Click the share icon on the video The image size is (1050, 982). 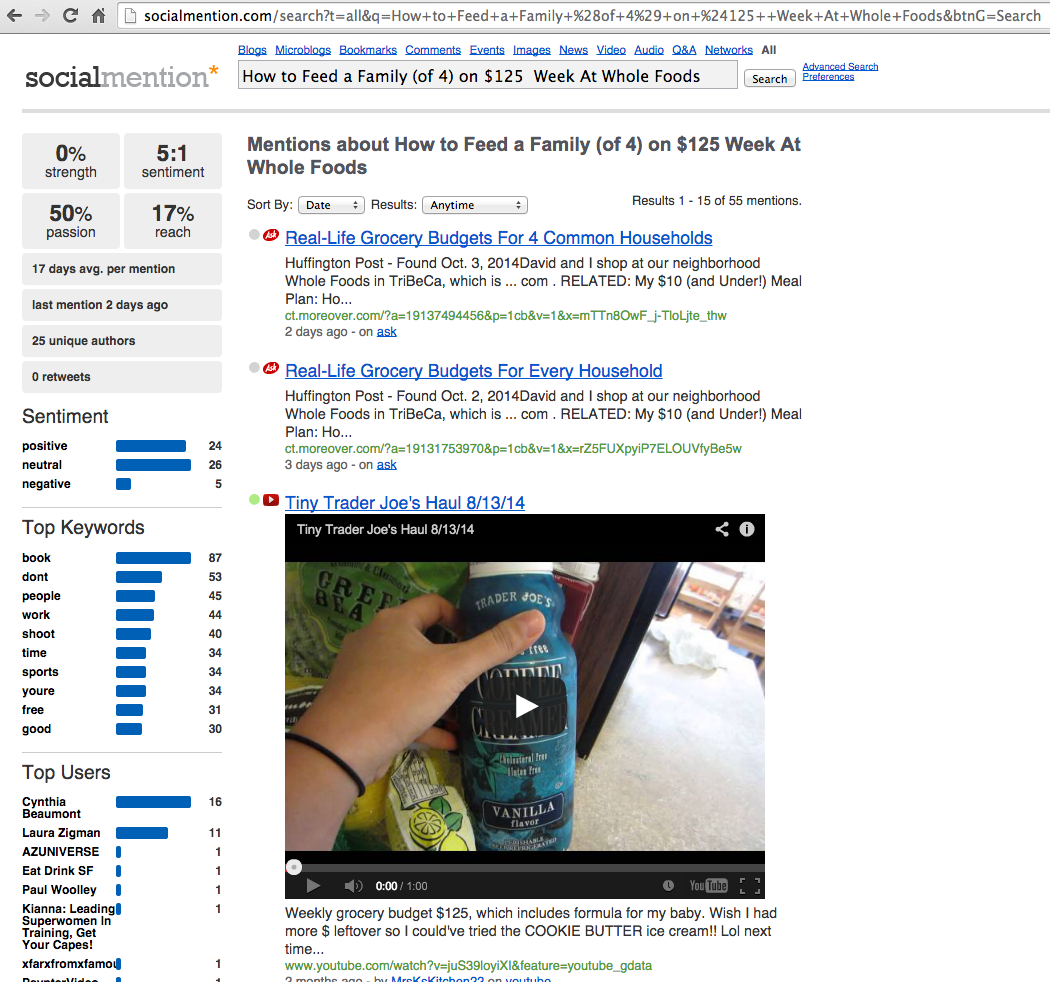(x=722, y=529)
